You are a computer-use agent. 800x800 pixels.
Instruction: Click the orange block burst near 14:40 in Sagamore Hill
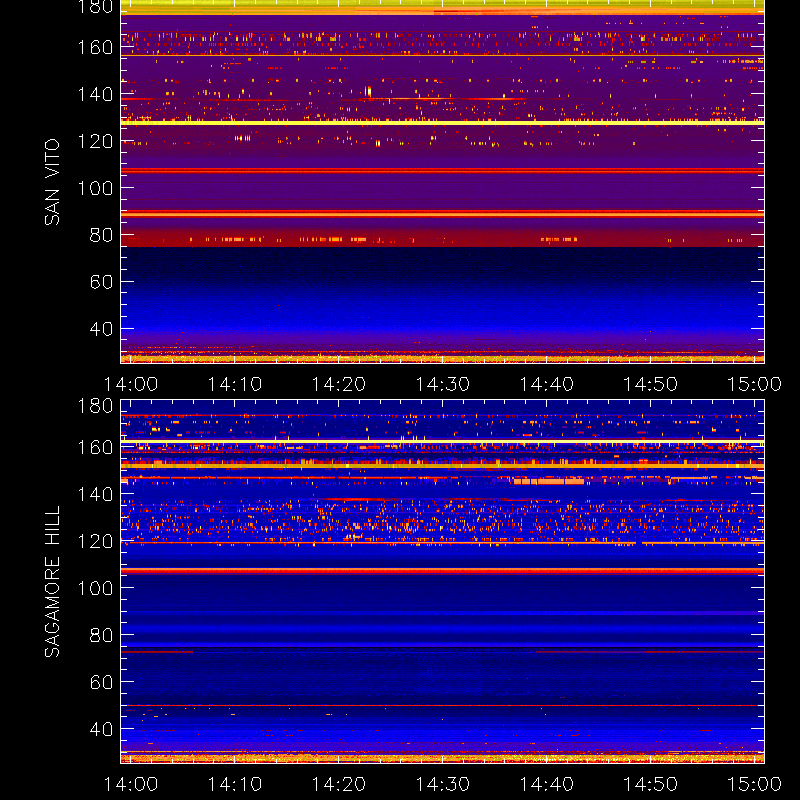point(548,482)
